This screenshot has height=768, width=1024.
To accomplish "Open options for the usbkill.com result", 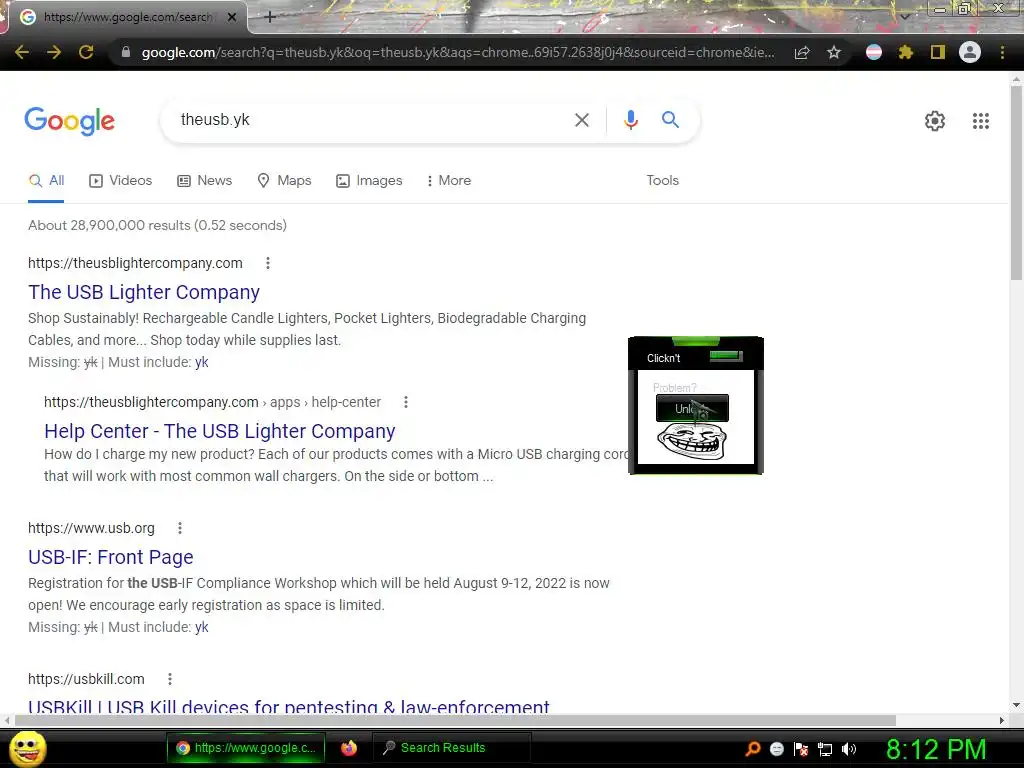I will pyautogui.click(x=170, y=679).
